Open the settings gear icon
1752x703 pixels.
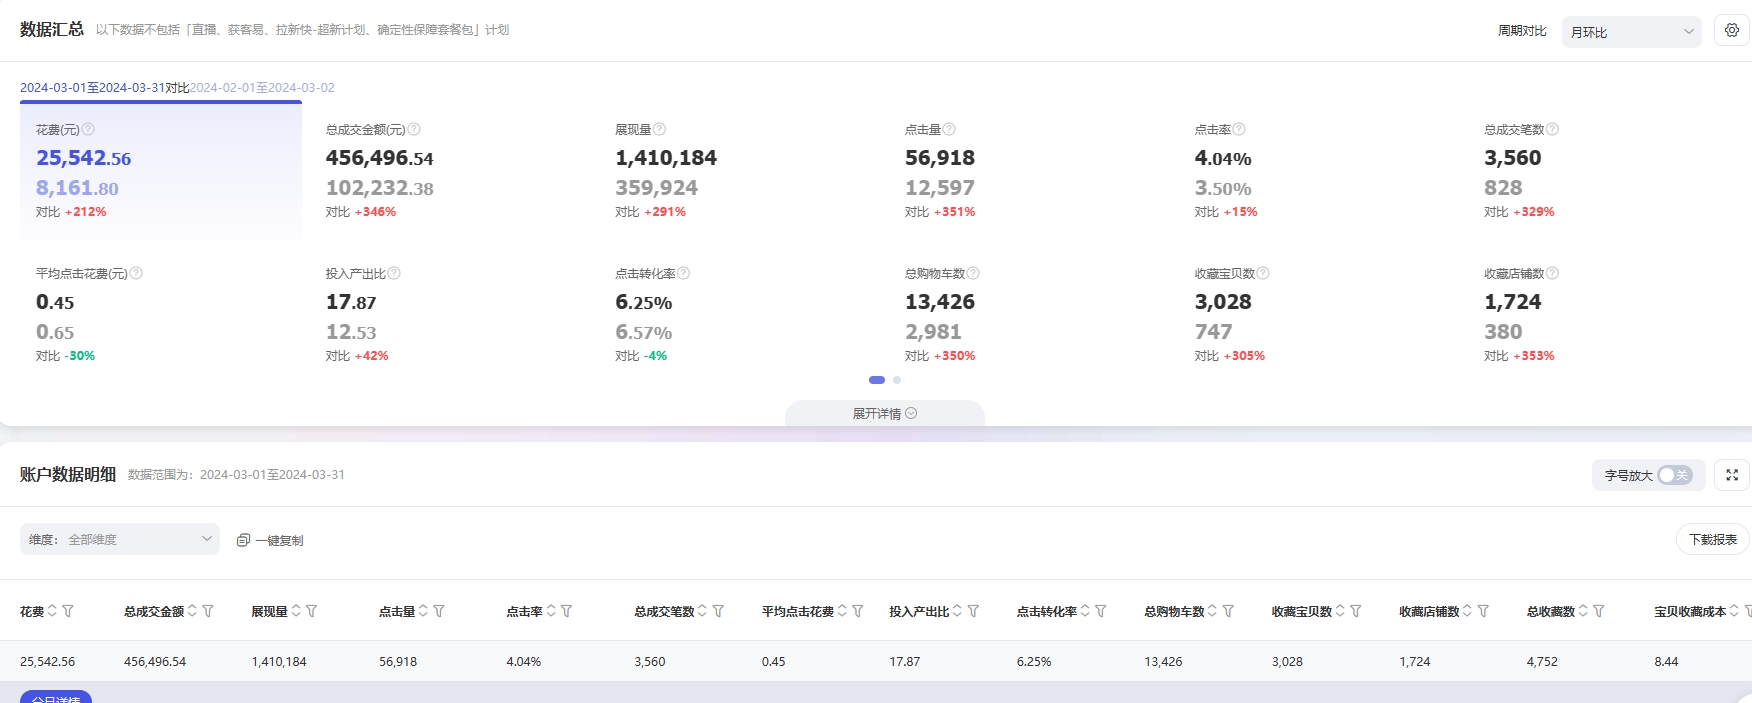[x=1732, y=31]
